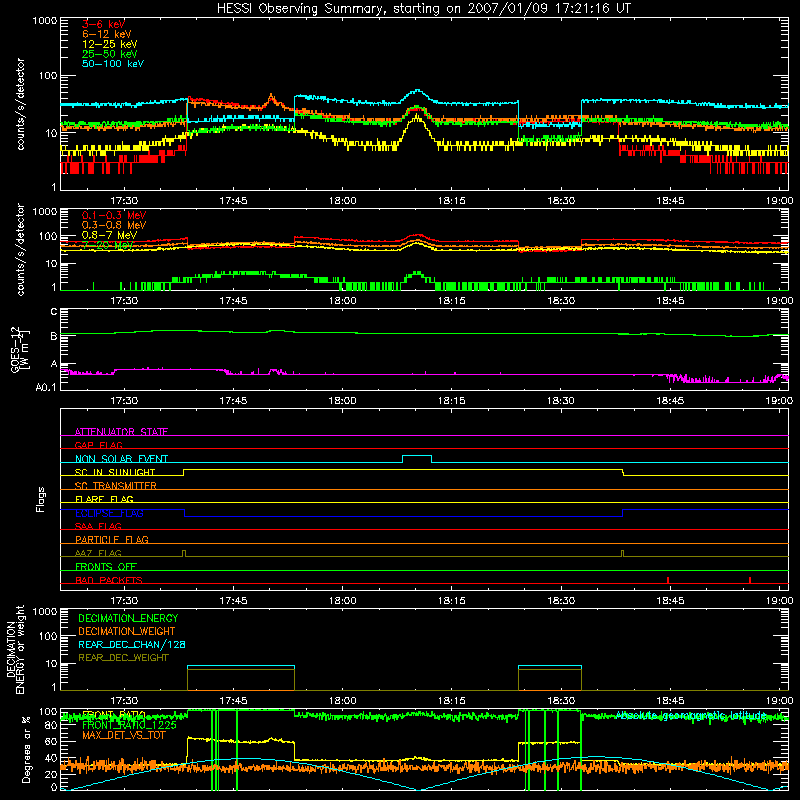Select the GAP_FLAG label
Screen dimensions: 800x800
pos(98,445)
